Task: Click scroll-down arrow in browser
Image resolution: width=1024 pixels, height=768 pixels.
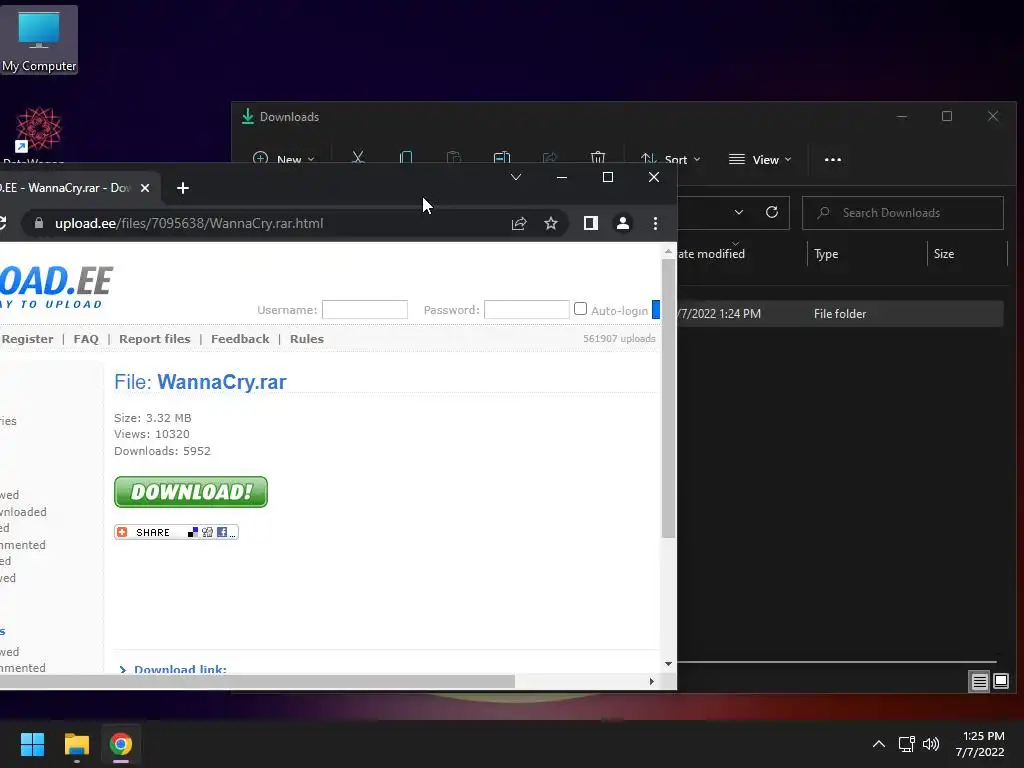Action: pos(668,664)
